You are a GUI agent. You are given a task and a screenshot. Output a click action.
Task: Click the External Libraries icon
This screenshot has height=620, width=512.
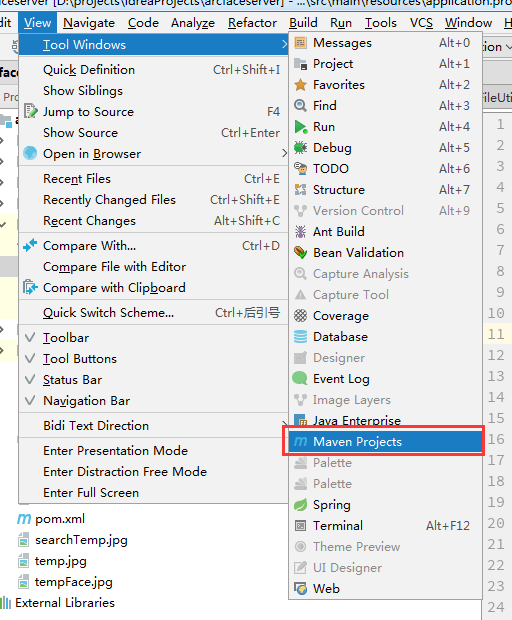click(6, 603)
